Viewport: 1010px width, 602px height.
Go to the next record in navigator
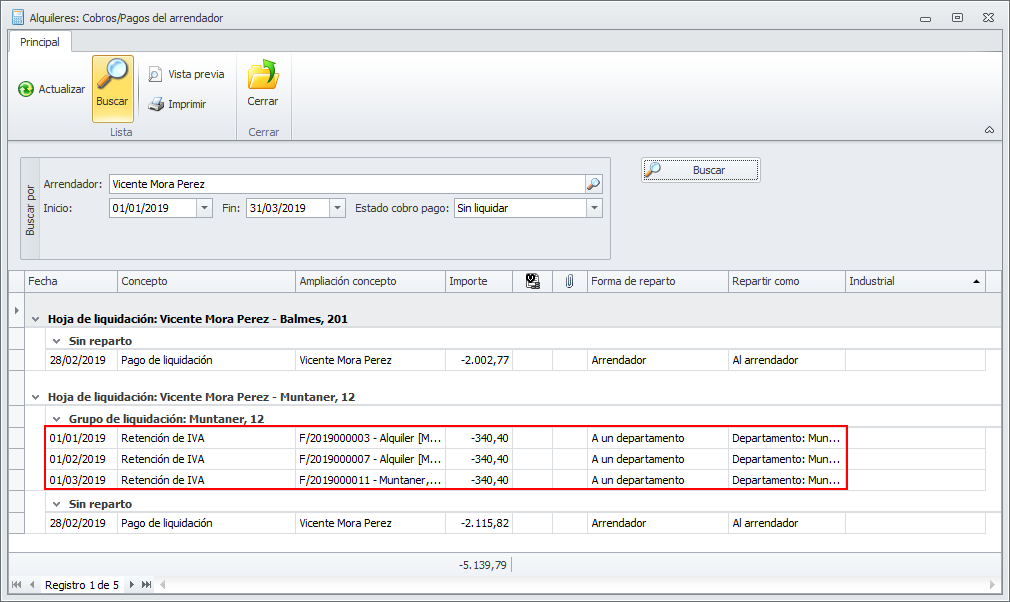coord(132,585)
